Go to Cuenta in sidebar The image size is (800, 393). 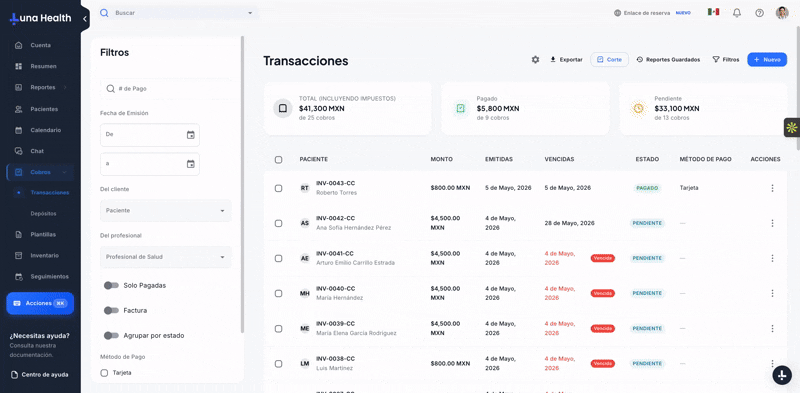tap(40, 45)
